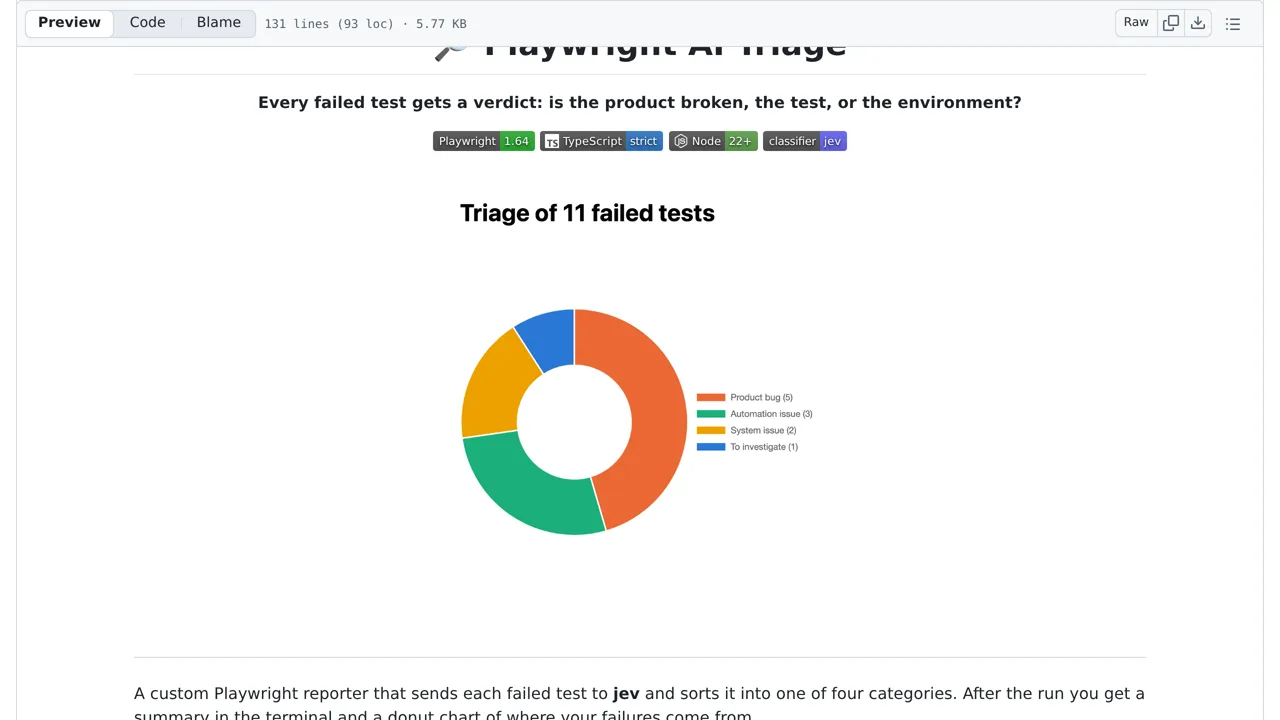Click the "Every failed test gets a verdict" tagline
The height and width of the screenshot is (720, 1280).
(x=640, y=102)
